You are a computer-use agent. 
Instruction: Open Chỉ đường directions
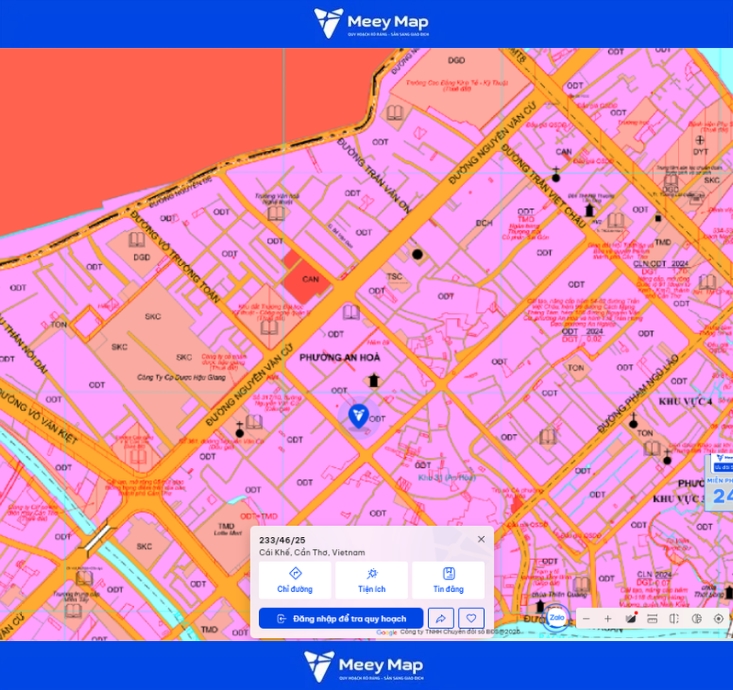point(295,580)
